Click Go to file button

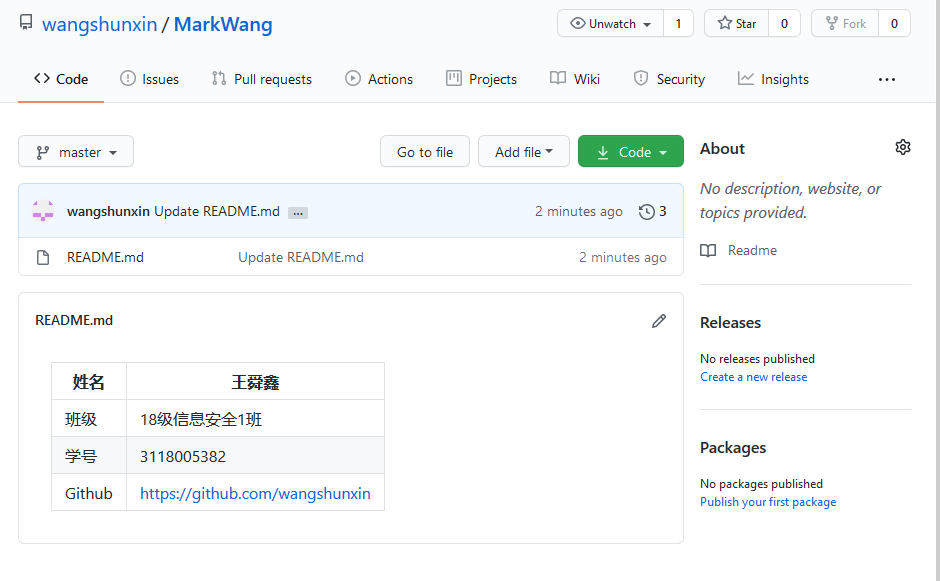[425, 152]
